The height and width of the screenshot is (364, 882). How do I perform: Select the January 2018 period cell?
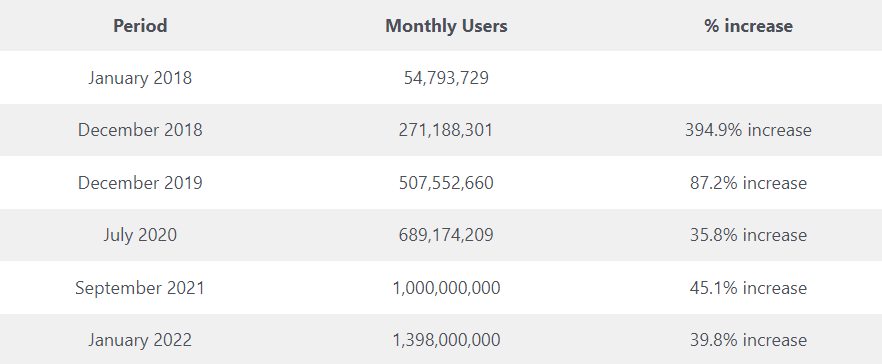[140, 78]
